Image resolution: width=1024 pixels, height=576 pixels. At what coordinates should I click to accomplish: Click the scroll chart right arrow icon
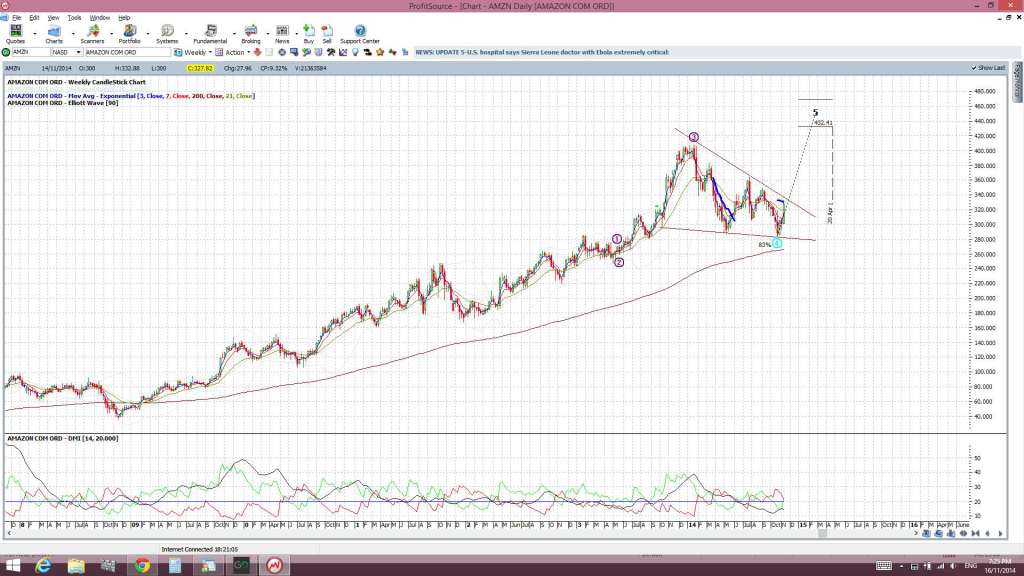1000,534
